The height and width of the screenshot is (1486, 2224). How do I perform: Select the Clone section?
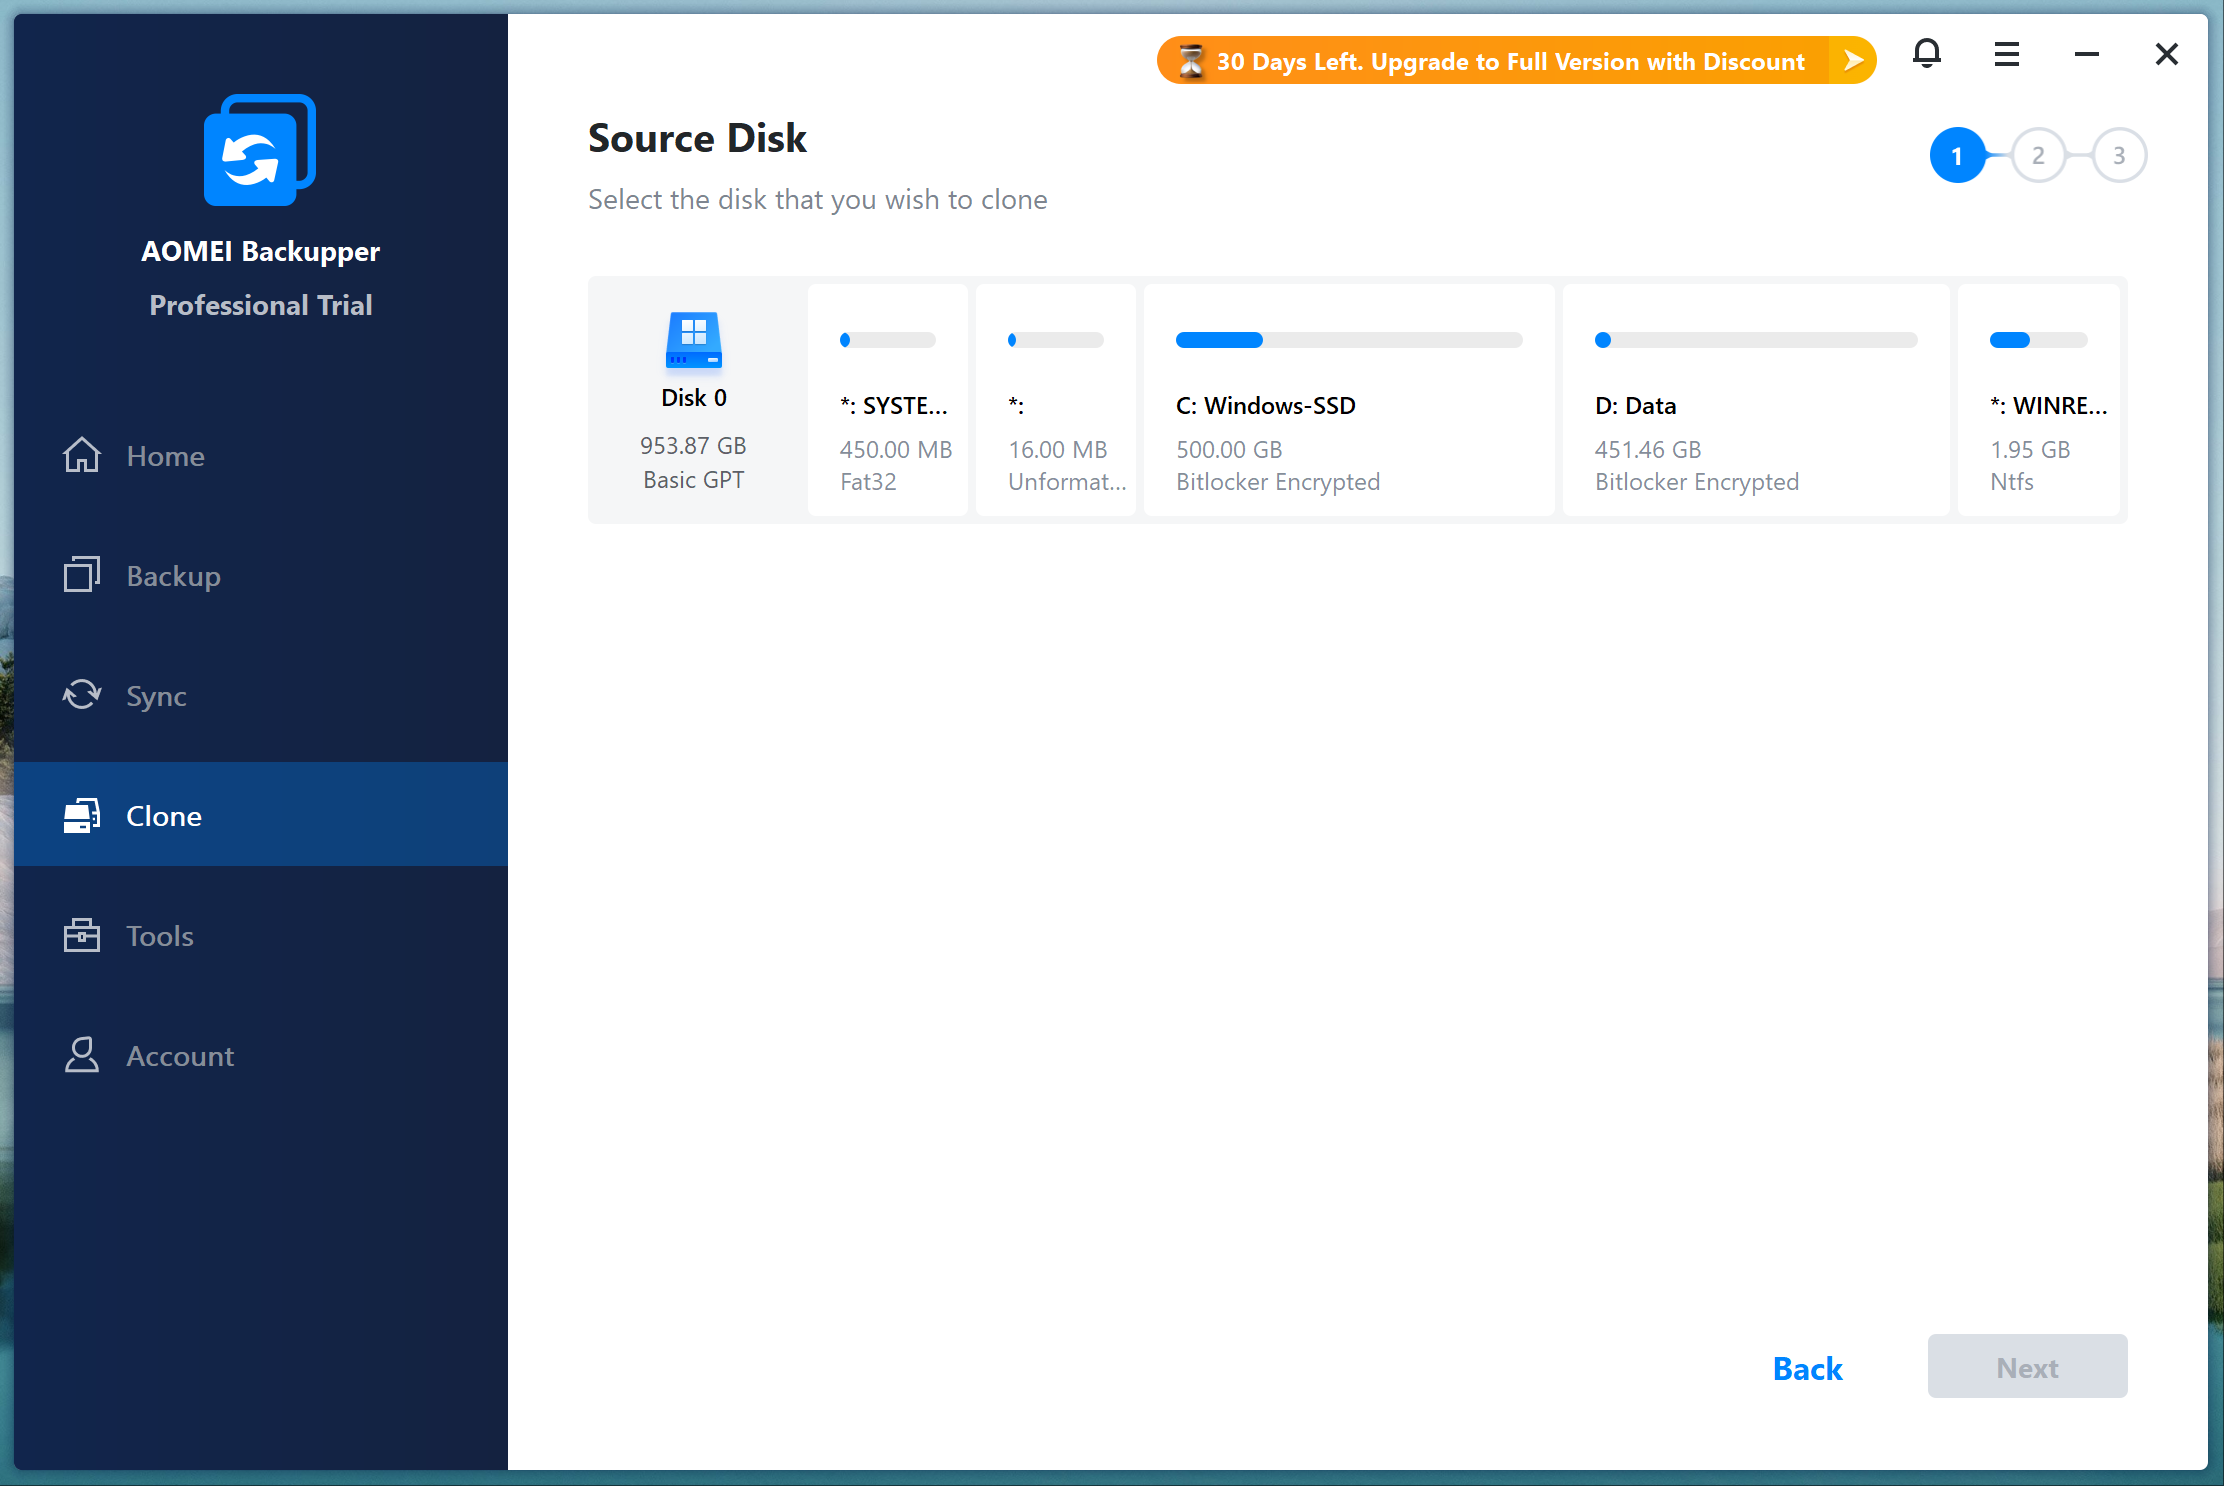pos(260,814)
